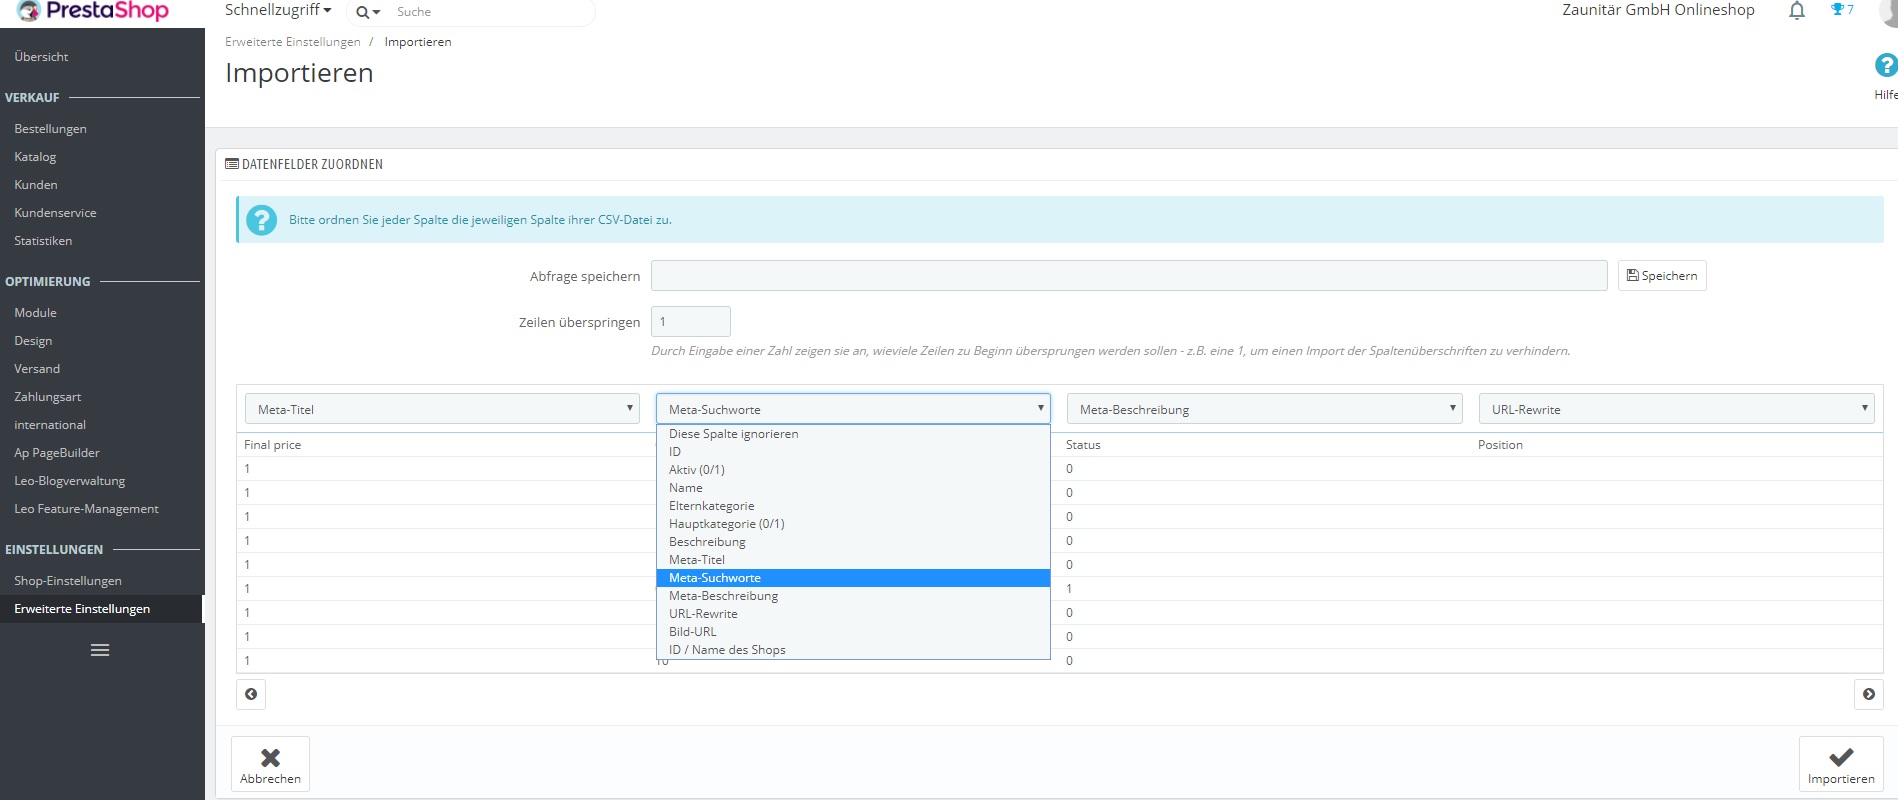
Task: Open the Meta-Titel column dropdown
Action: pos(442,409)
